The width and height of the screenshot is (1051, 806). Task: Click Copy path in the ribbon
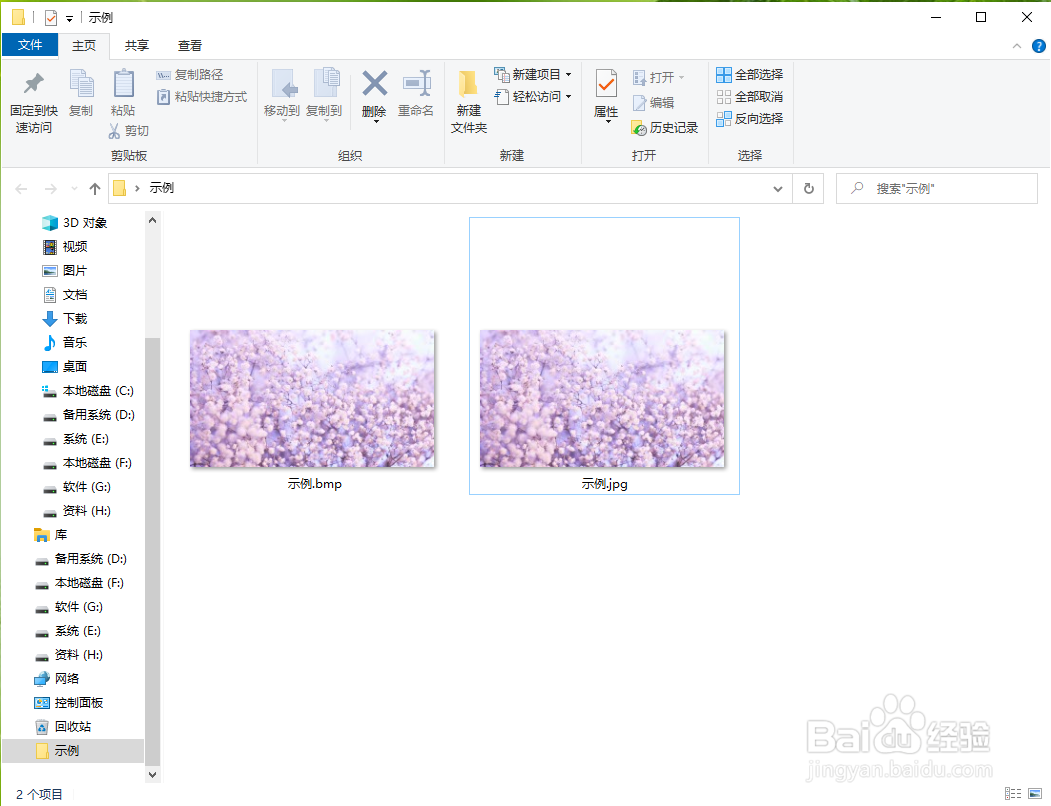pos(190,74)
